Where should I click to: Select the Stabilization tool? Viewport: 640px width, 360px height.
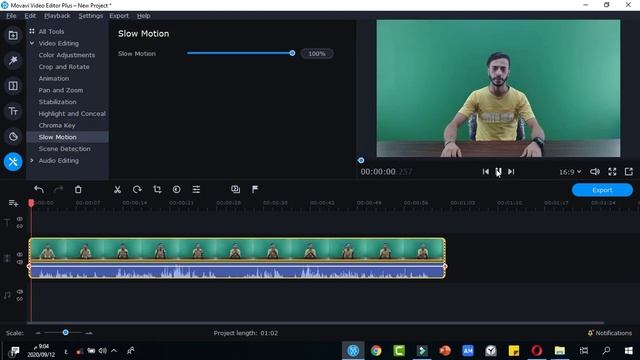coord(57,102)
